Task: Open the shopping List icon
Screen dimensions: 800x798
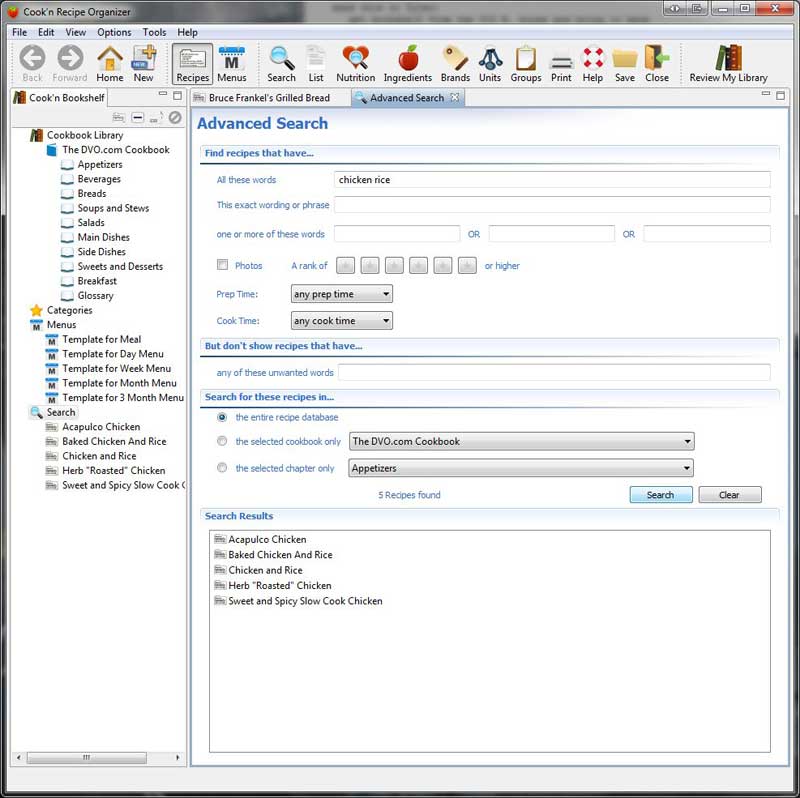Action: click(x=316, y=63)
